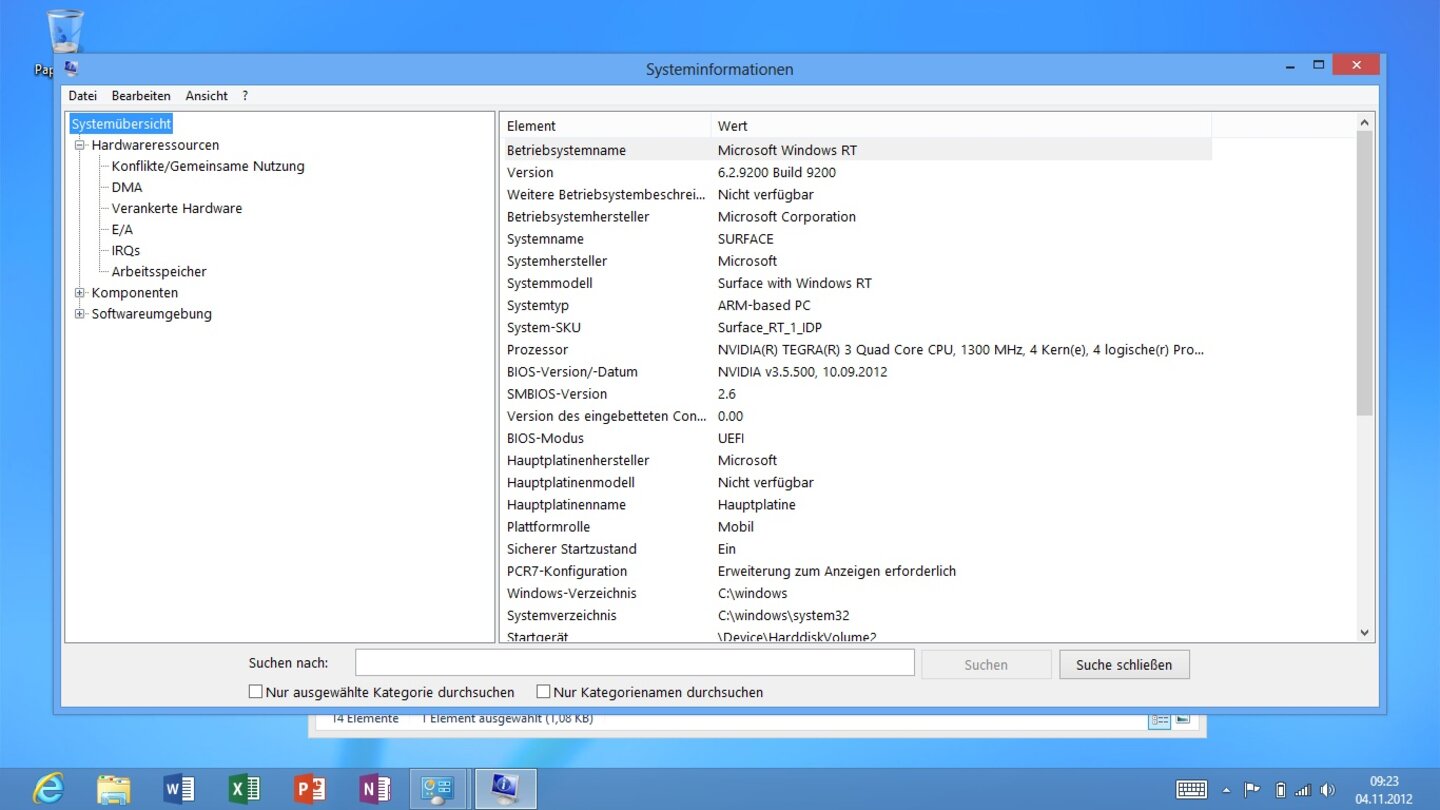Select the Plattformrolle Mobil row
This screenshot has height=810, width=1440.
(x=856, y=527)
